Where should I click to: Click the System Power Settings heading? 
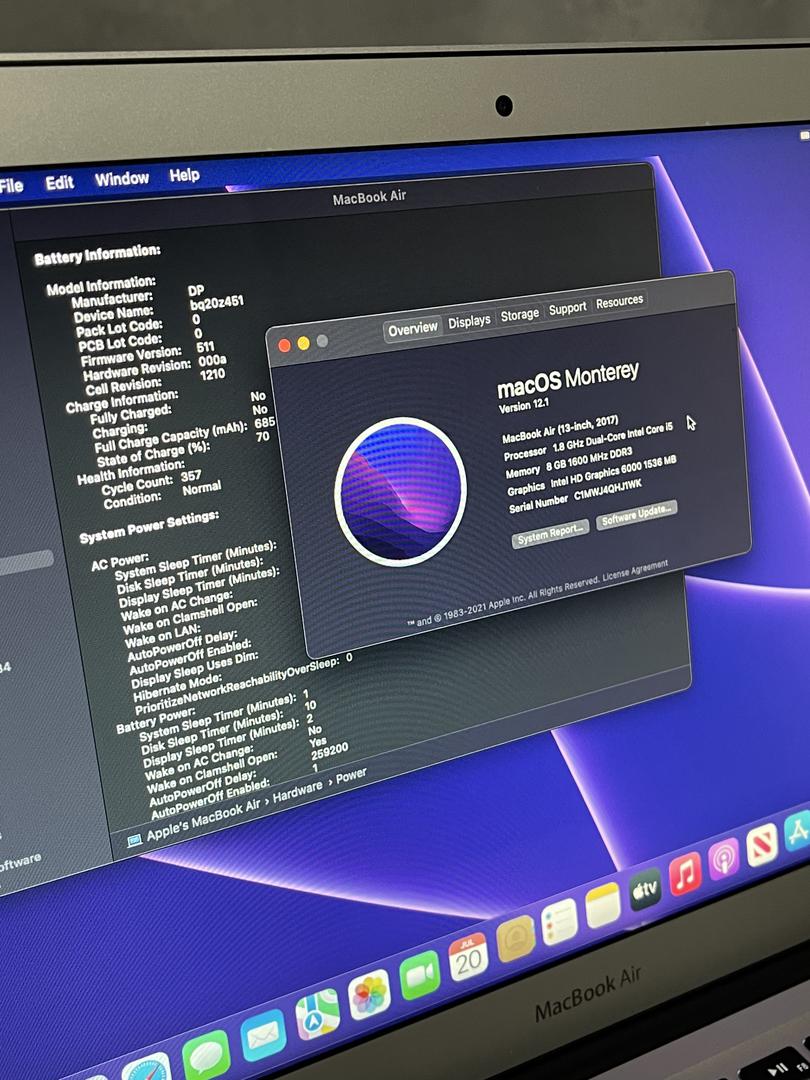(149, 526)
